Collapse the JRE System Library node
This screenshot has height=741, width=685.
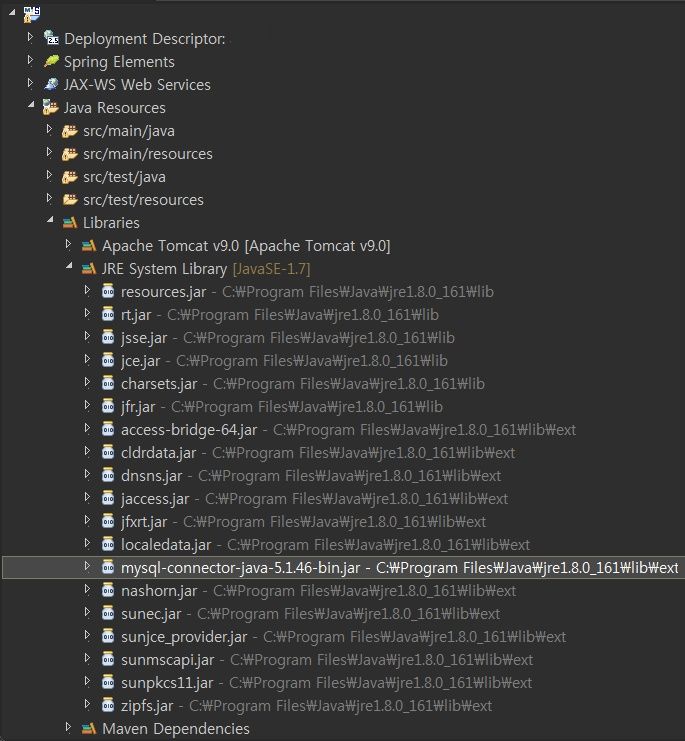pyautogui.click(x=69, y=266)
